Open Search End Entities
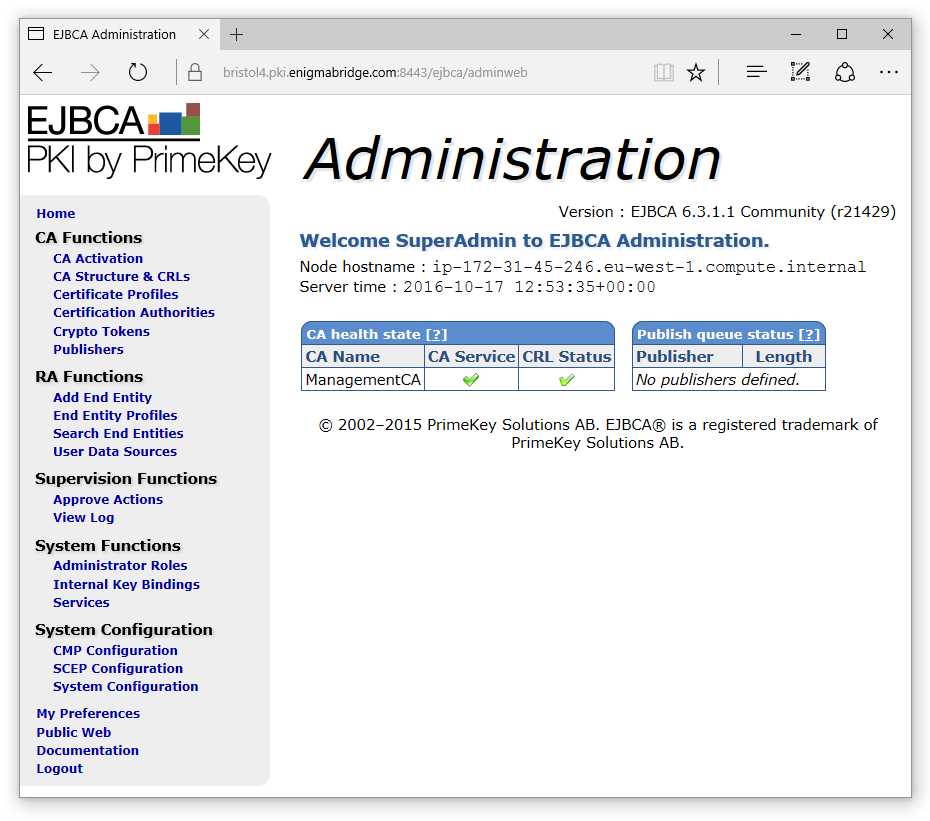Screen dimensions: 930x821 coord(118,434)
